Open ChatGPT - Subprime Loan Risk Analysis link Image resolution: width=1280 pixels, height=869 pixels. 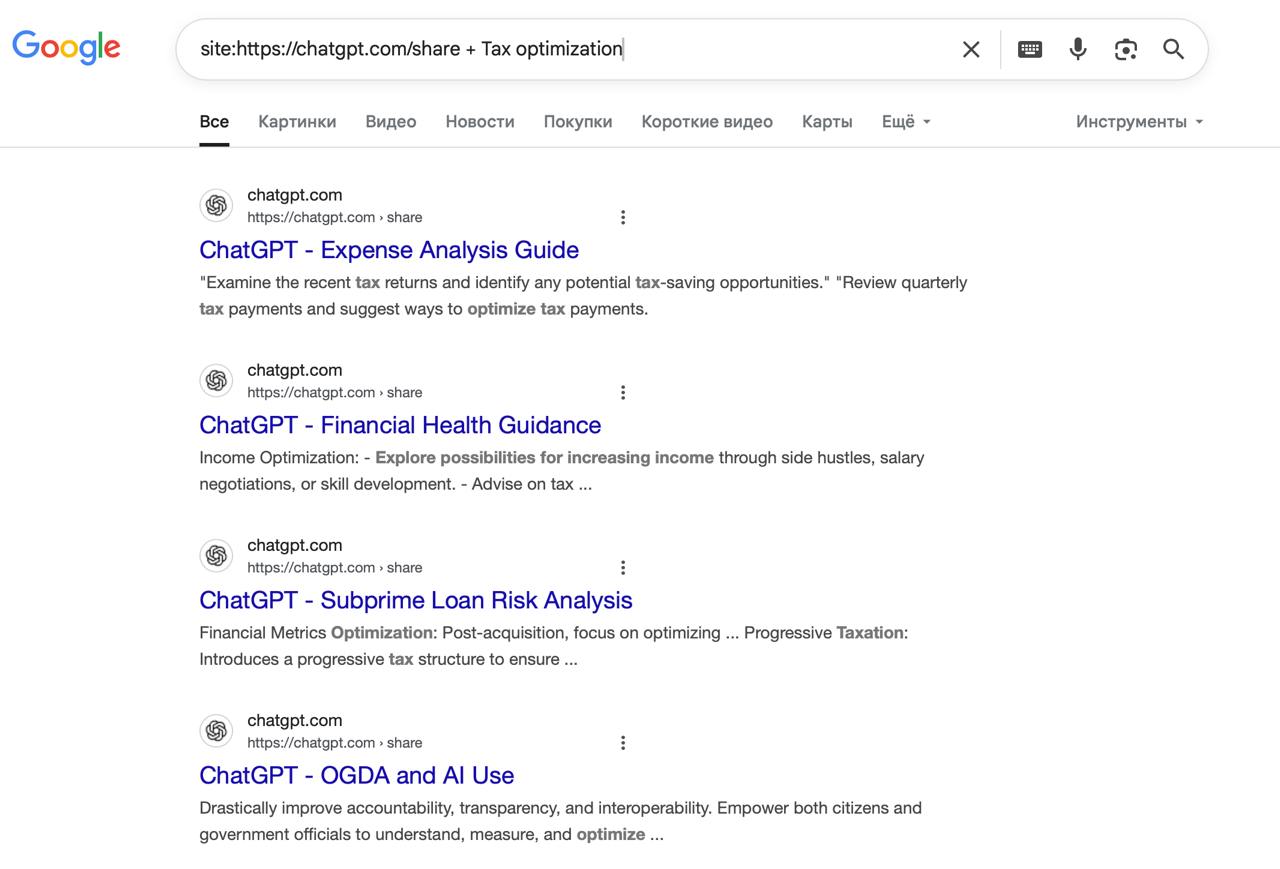(416, 599)
